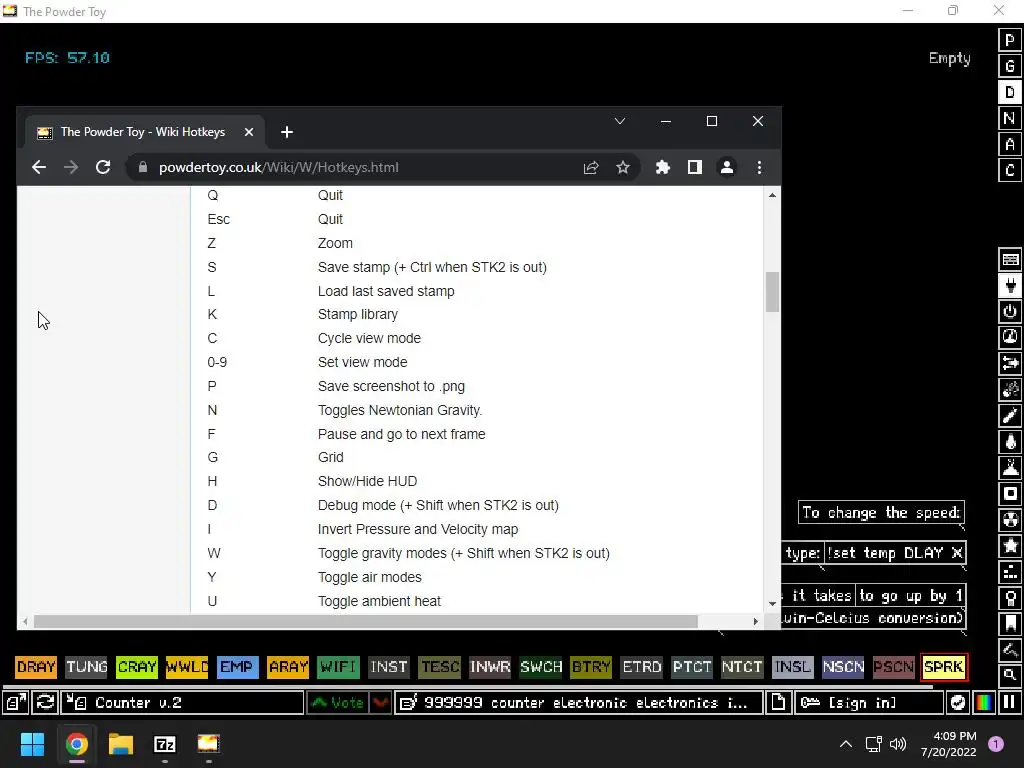Open the Chrome side panel

pyautogui.click(x=695, y=167)
